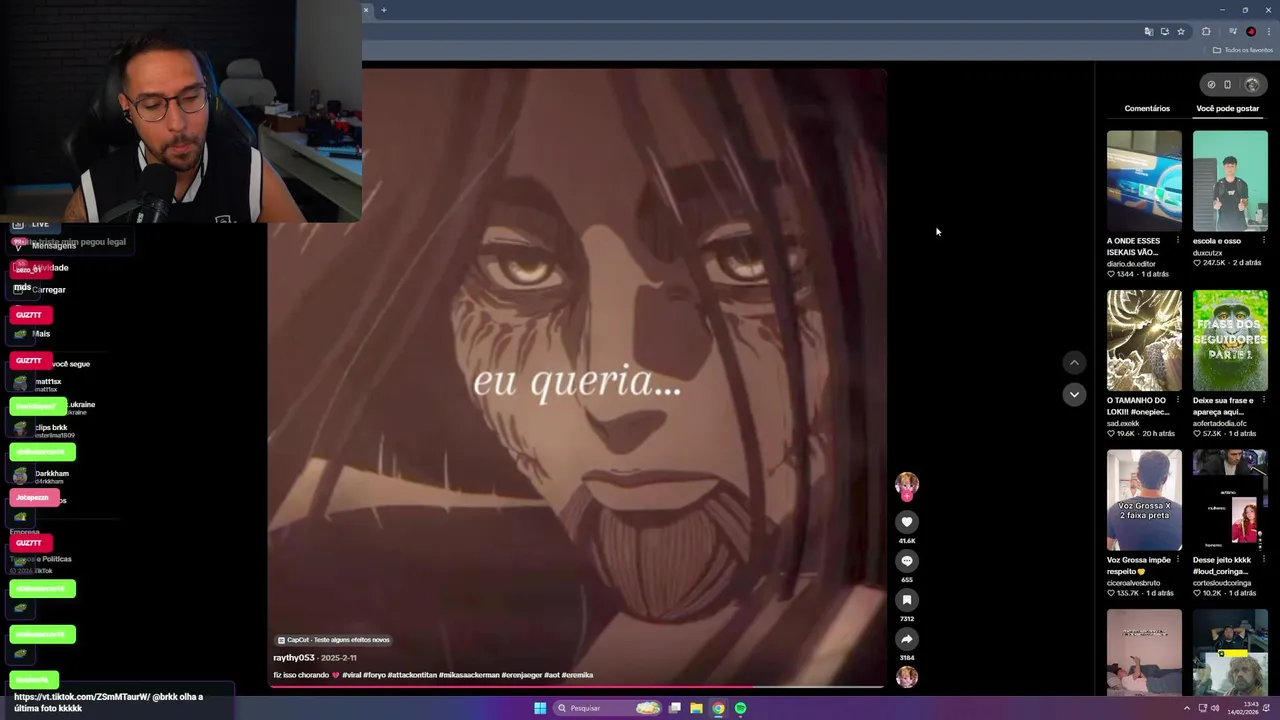
Task: Open aofertadodia.ofc author link
Action: point(1219,423)
